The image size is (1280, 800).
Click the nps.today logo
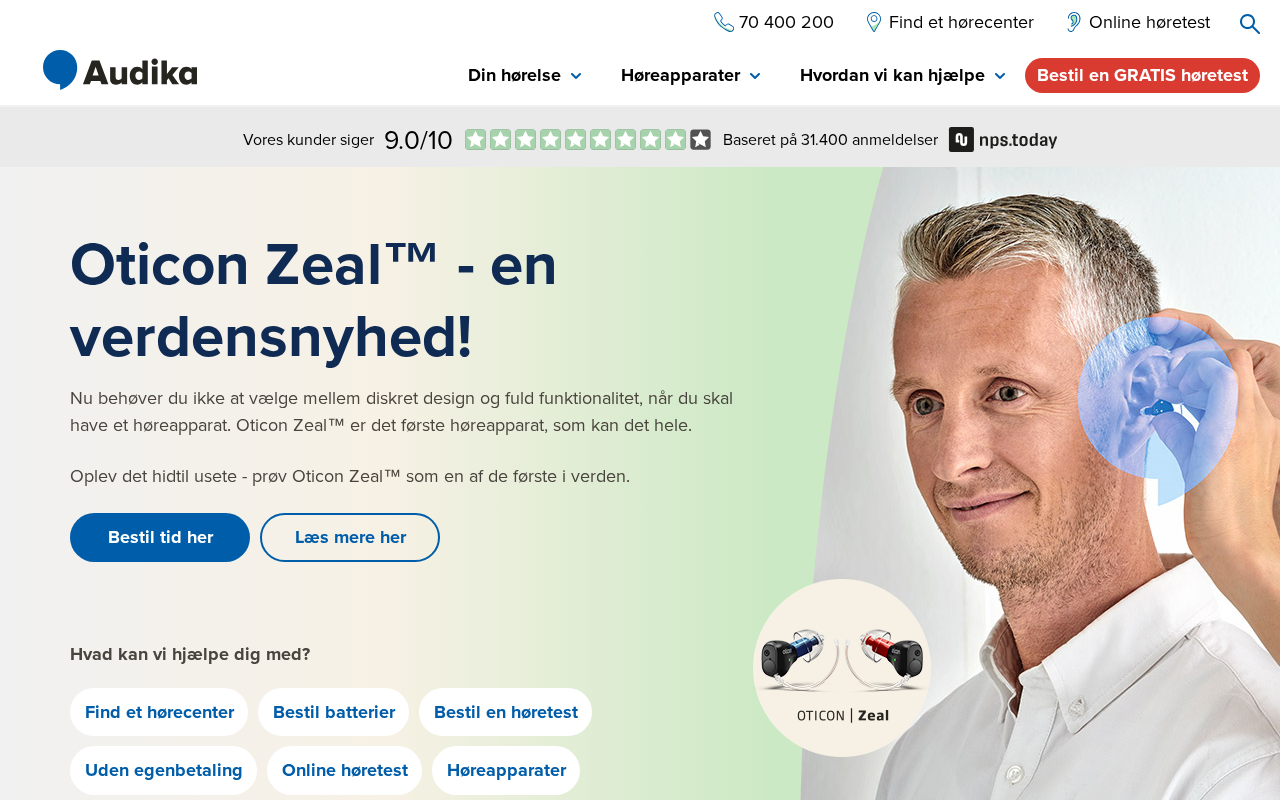[x=1003, y=140]
